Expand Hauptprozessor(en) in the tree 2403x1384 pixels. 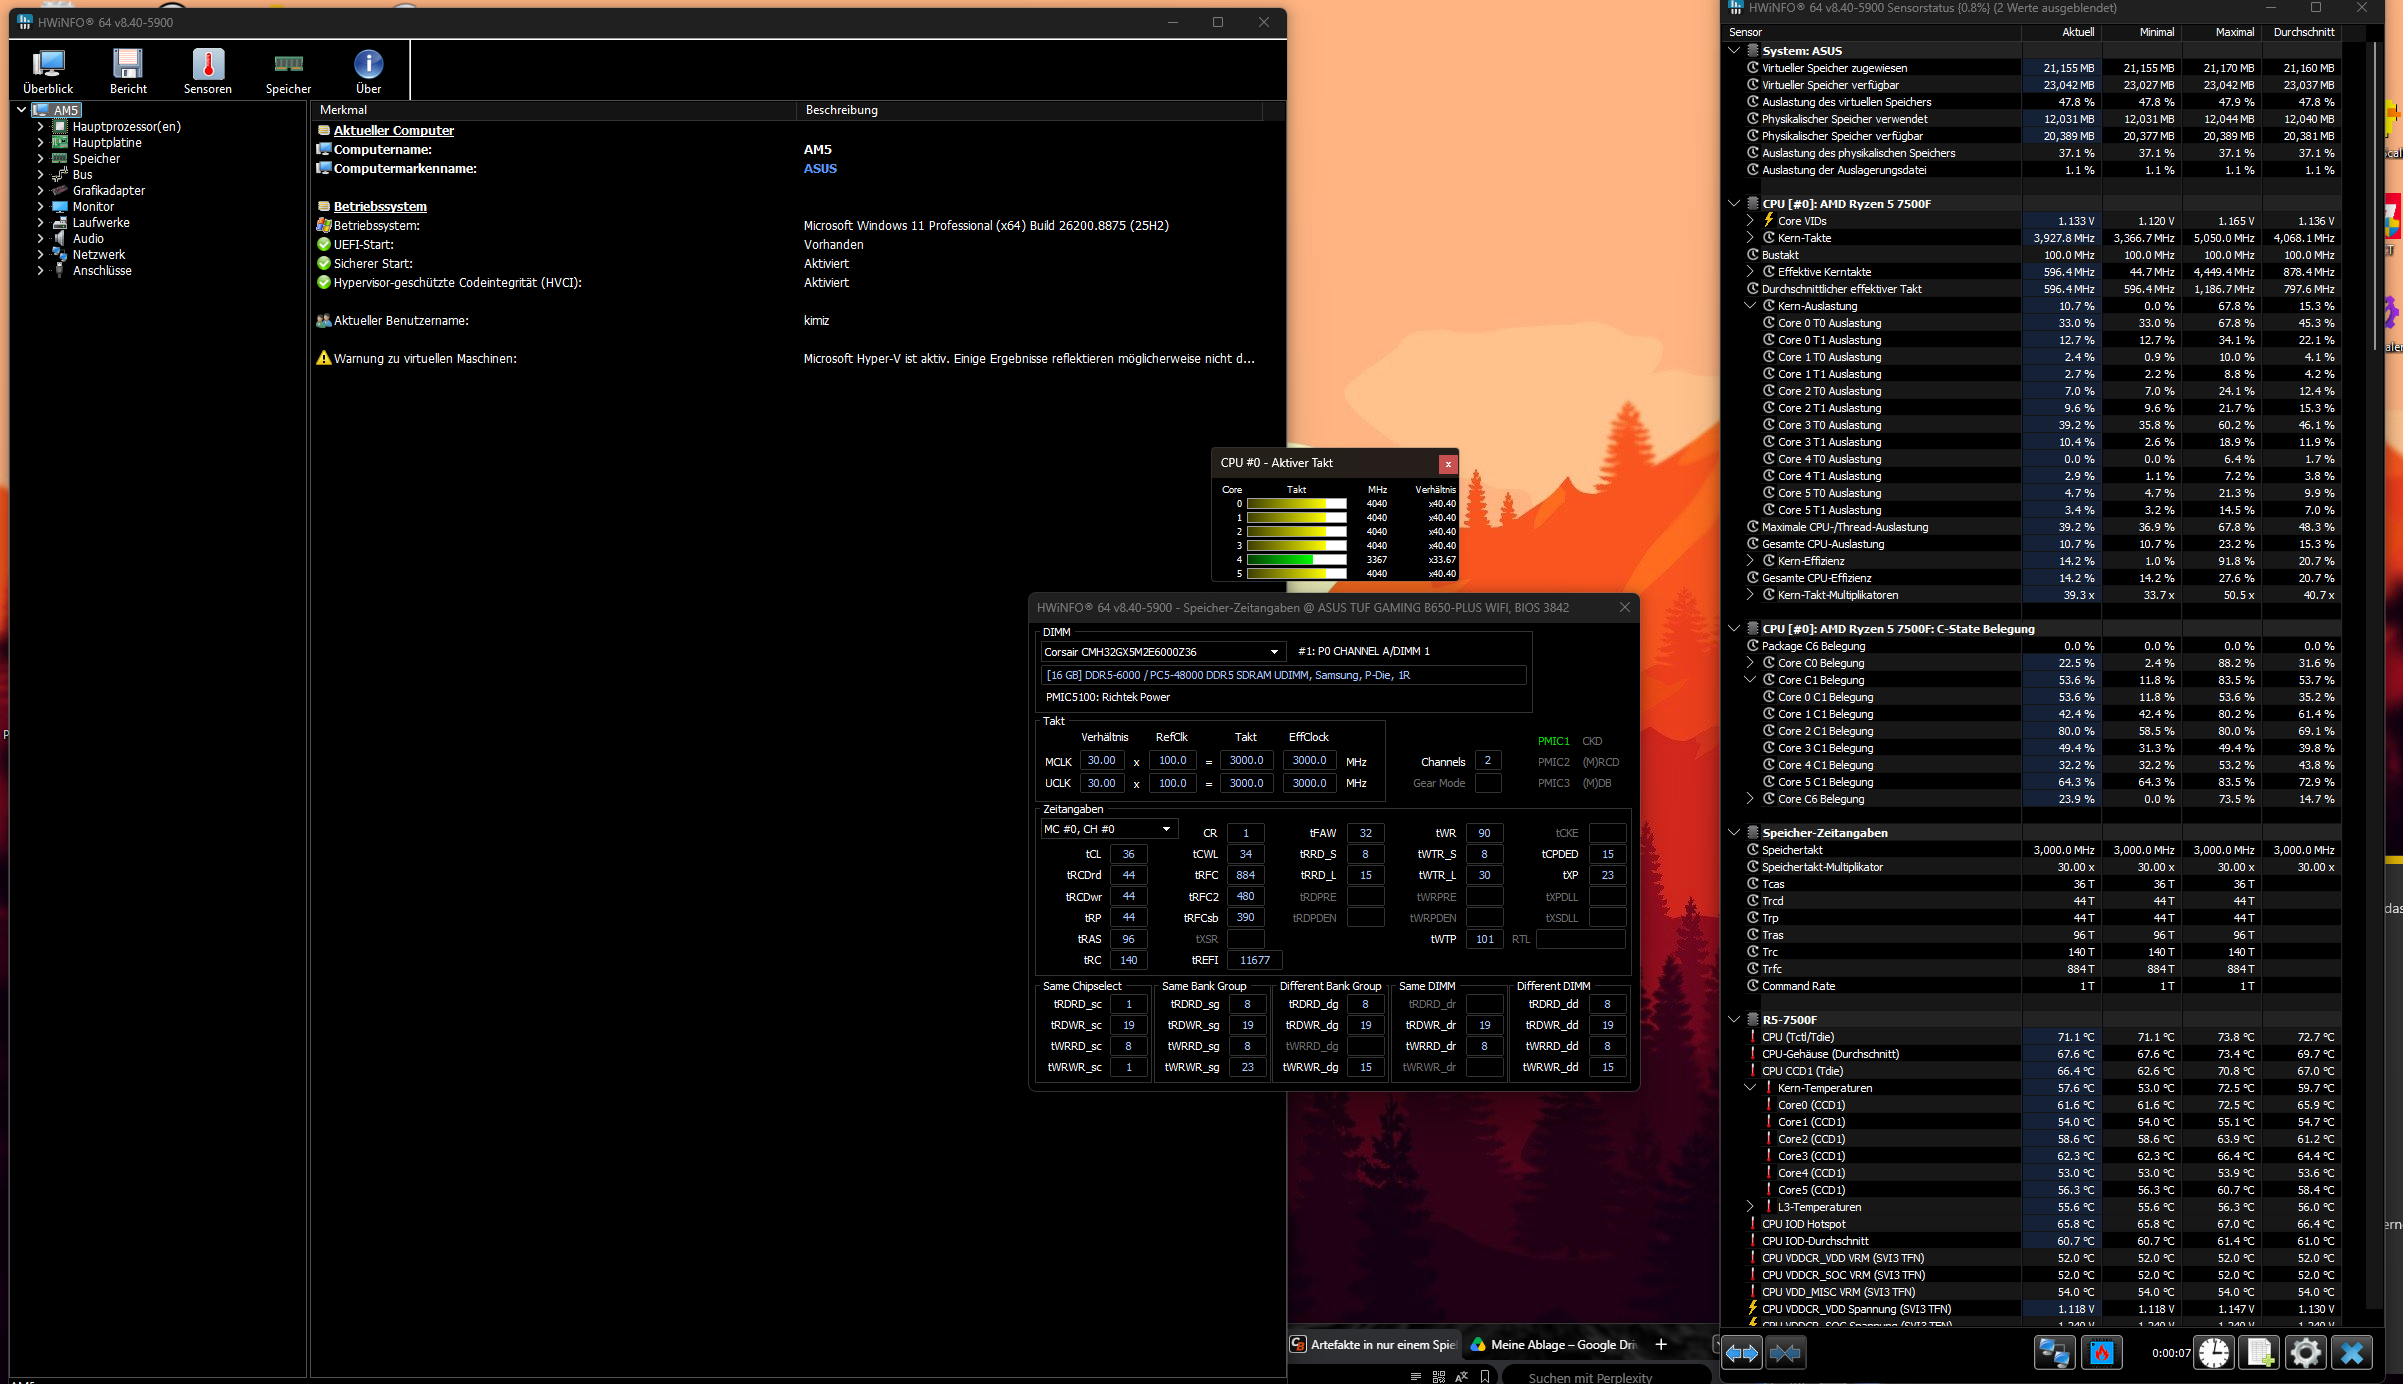click(x=40, y=127)
